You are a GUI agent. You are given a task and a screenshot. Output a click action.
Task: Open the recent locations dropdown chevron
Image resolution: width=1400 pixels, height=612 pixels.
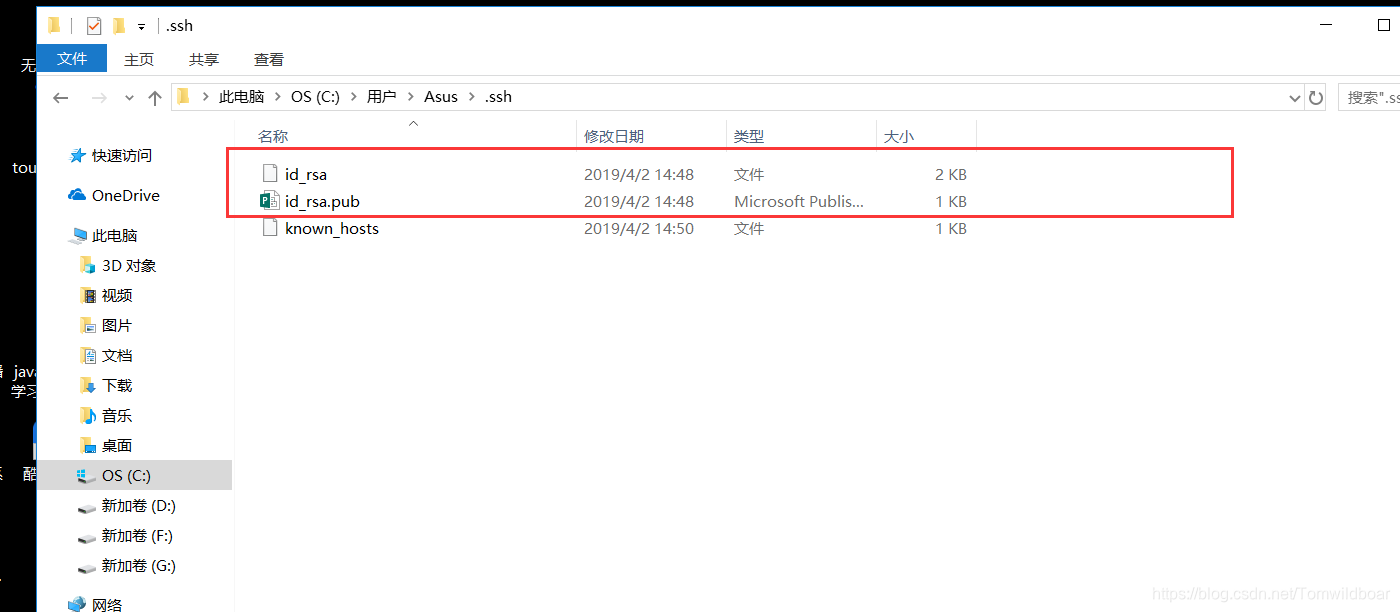pyautogui.click(x=129, y=98)
